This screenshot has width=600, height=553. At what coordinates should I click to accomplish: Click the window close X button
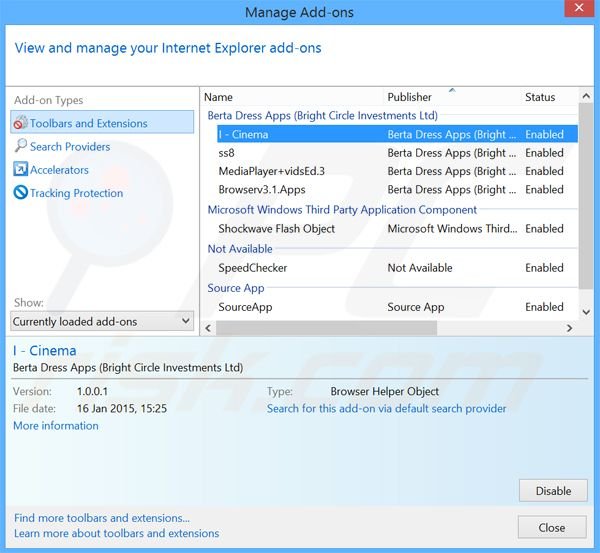click(x=579, y=8)
